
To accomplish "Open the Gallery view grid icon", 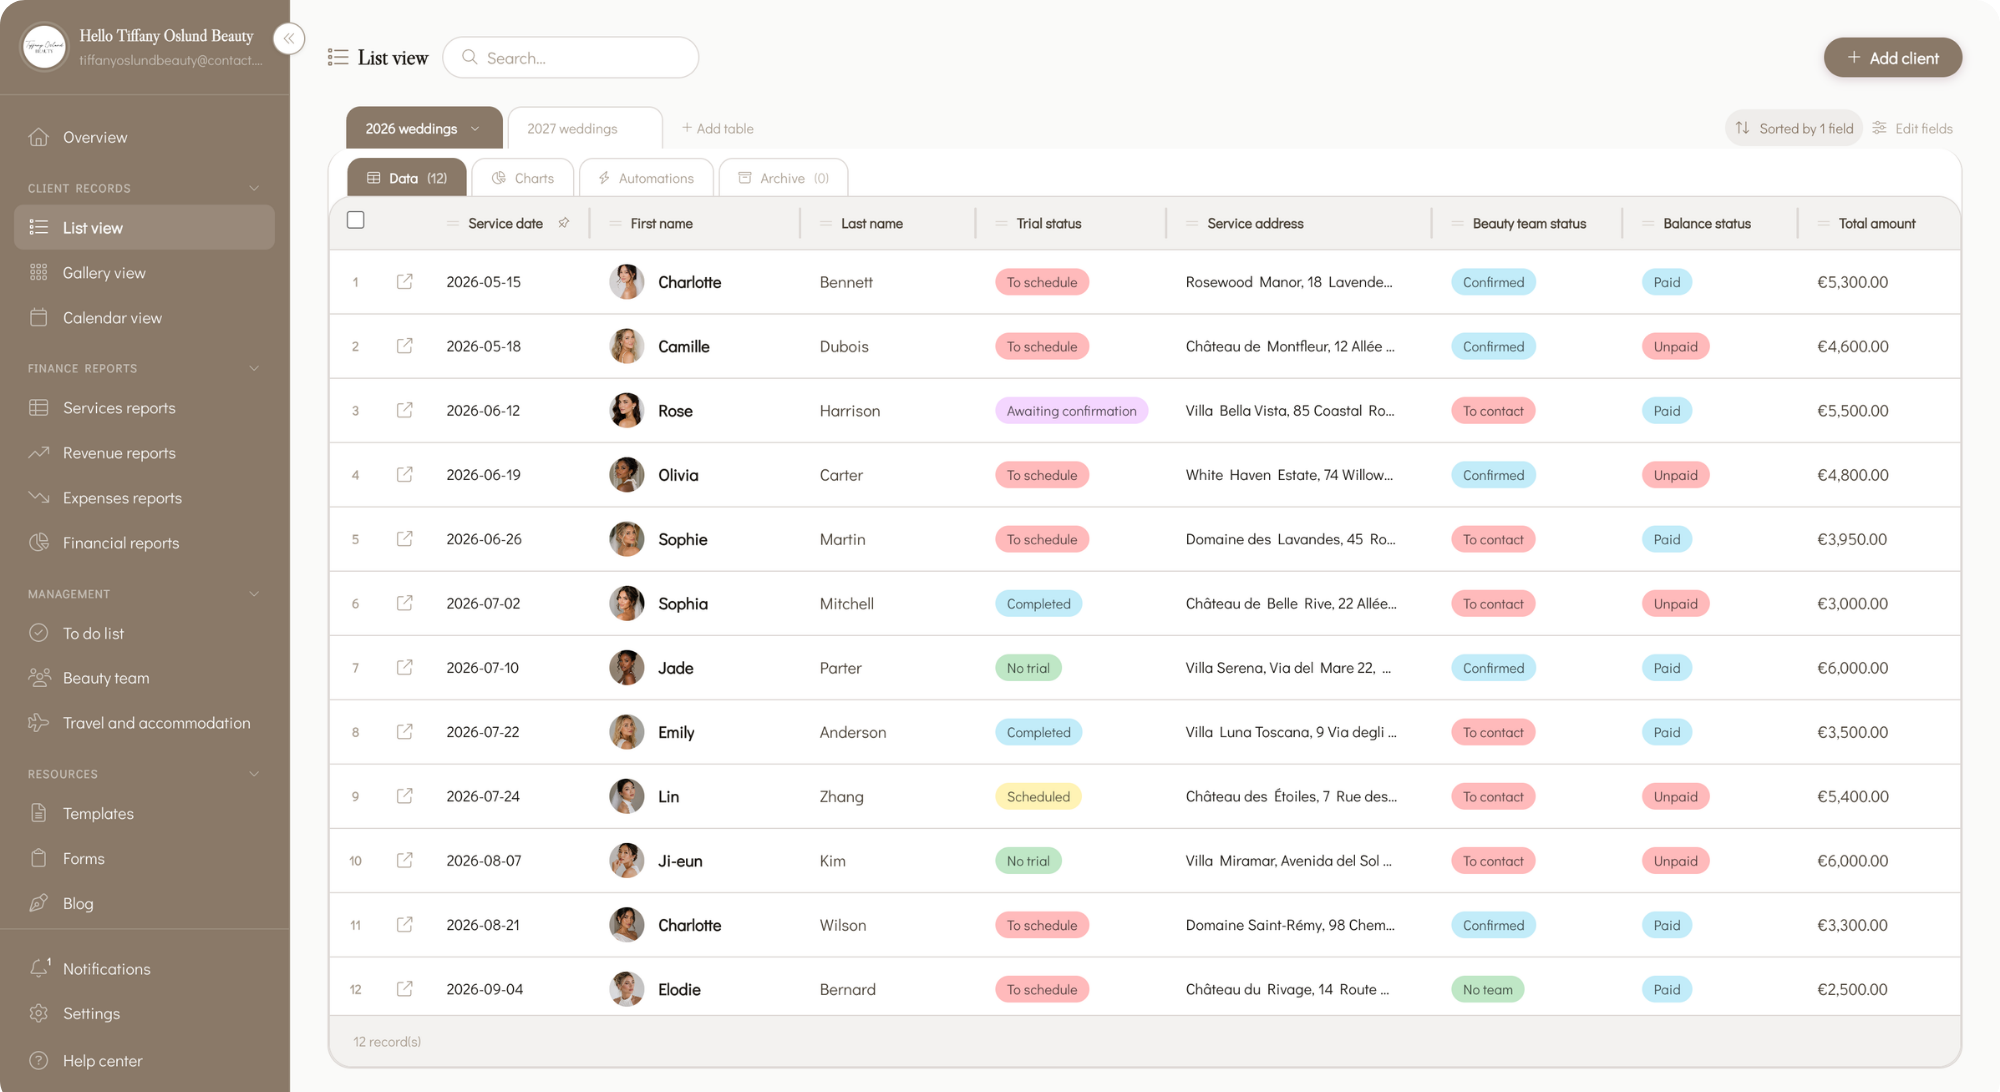I will (39, 272).
